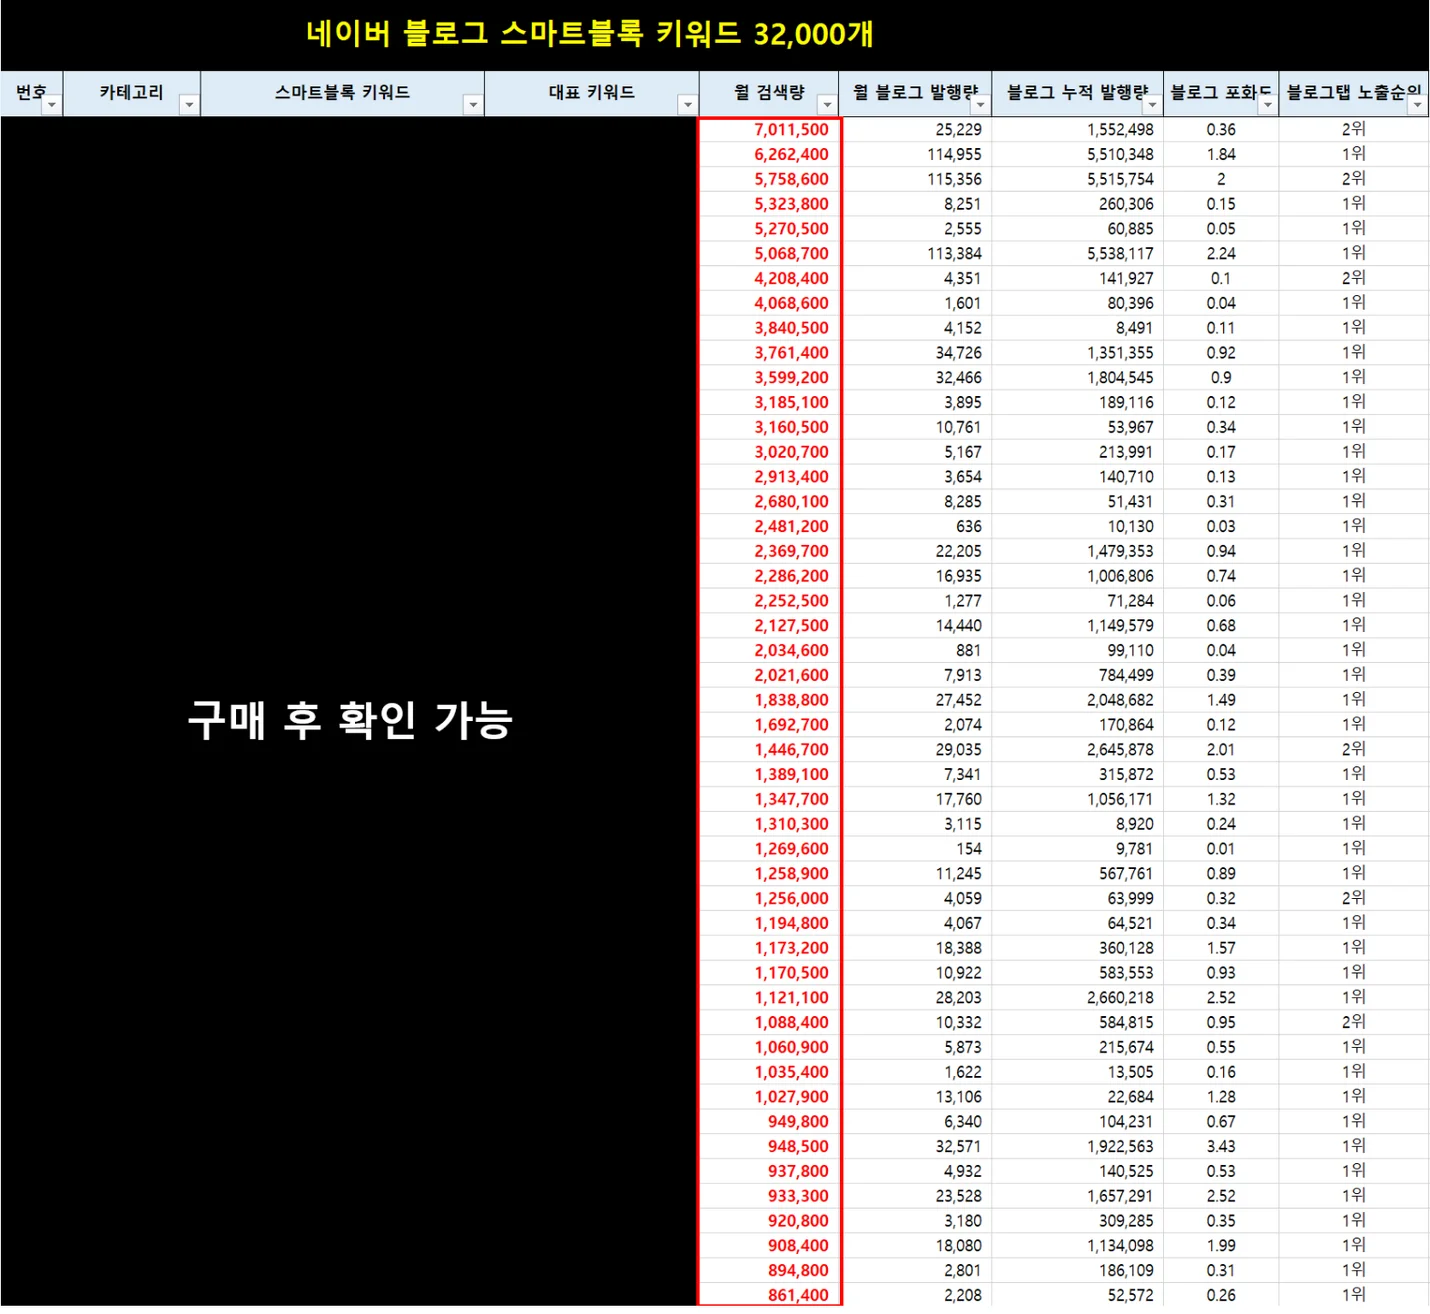The image size is (1430, 1314).
Task: Select the cumulative publish cell 1,922,563
Action: pos(1078,1146)
